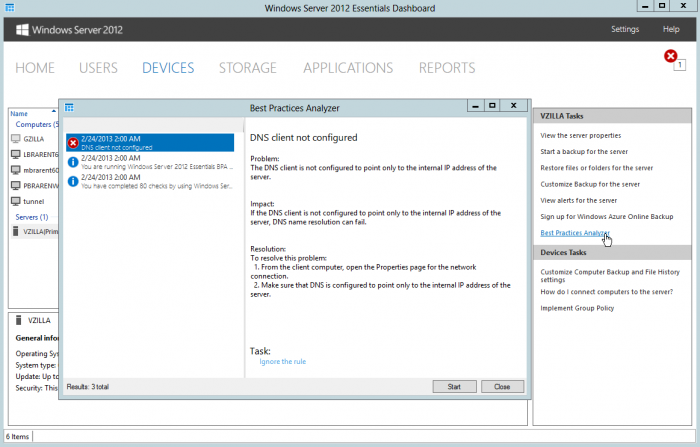Select the DNS client not configured result
This screenshot has width=700, height=447.
pos(150,143)
